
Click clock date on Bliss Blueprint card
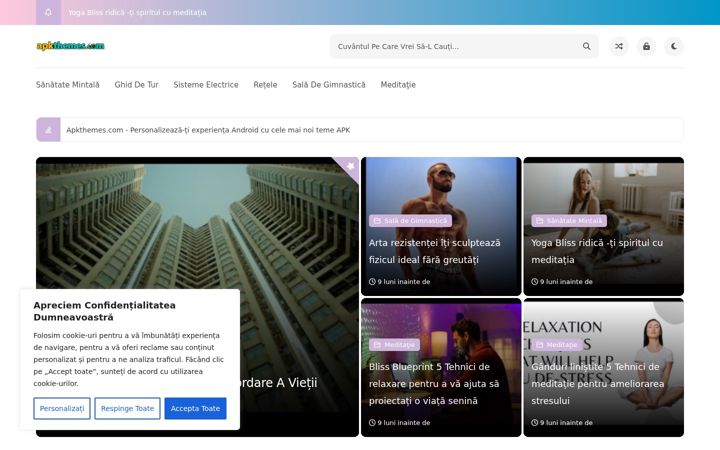(399, 423)
